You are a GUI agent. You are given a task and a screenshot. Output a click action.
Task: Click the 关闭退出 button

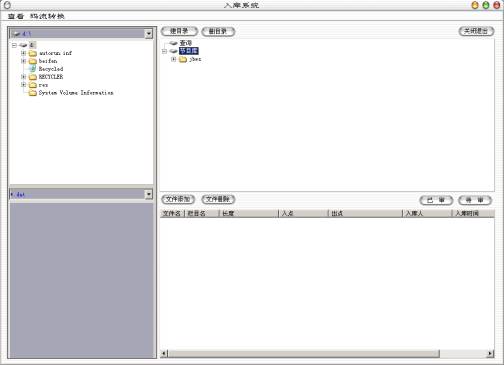pos(476,31)
